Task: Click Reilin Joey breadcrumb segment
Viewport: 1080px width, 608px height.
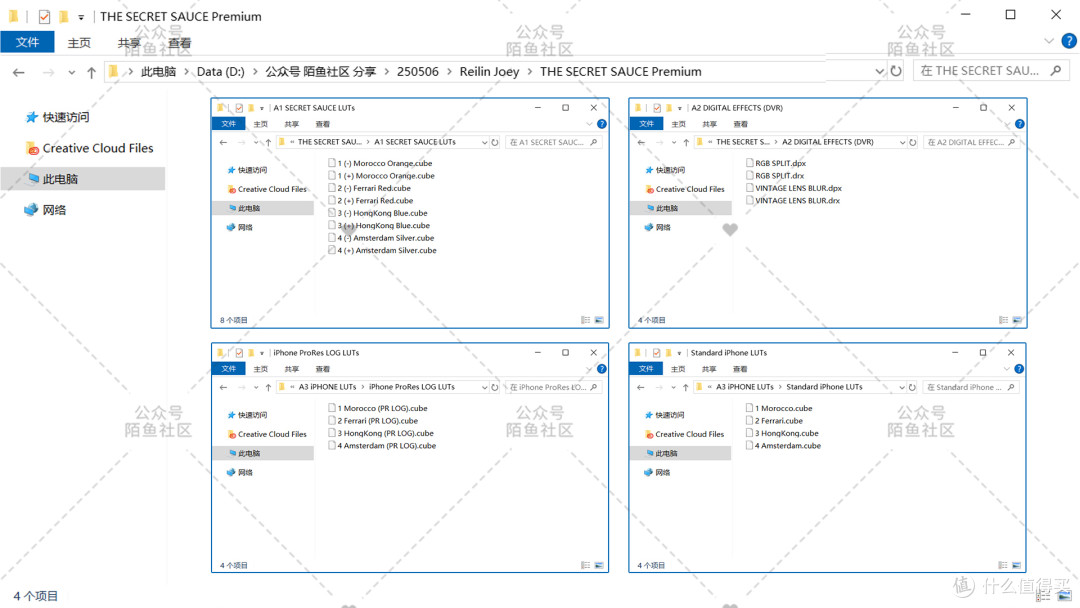Action: point(489,72)
